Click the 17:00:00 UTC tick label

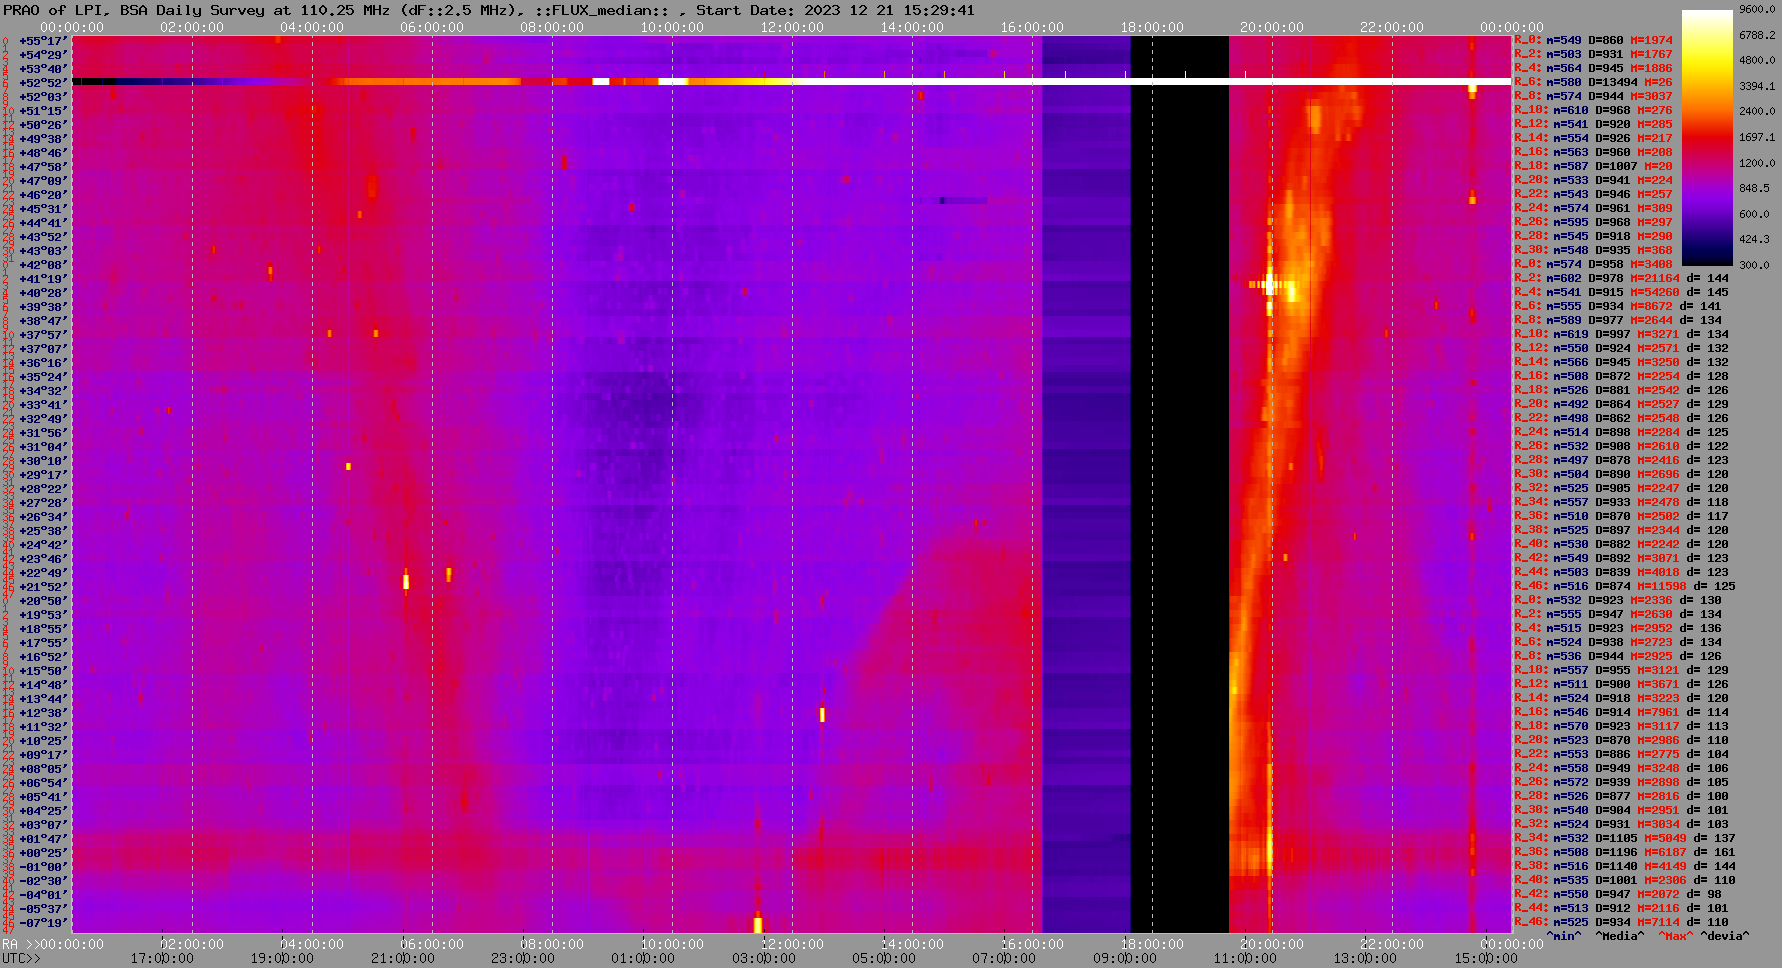[162, 958]
